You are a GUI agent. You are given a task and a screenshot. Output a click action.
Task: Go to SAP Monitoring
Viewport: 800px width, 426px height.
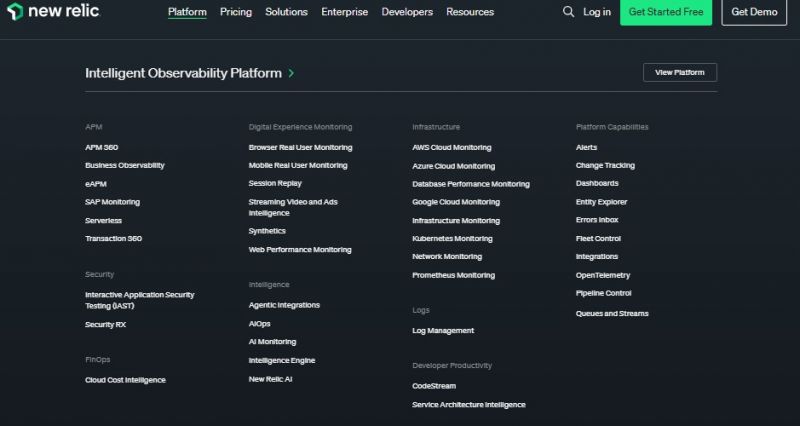(112, 202)
